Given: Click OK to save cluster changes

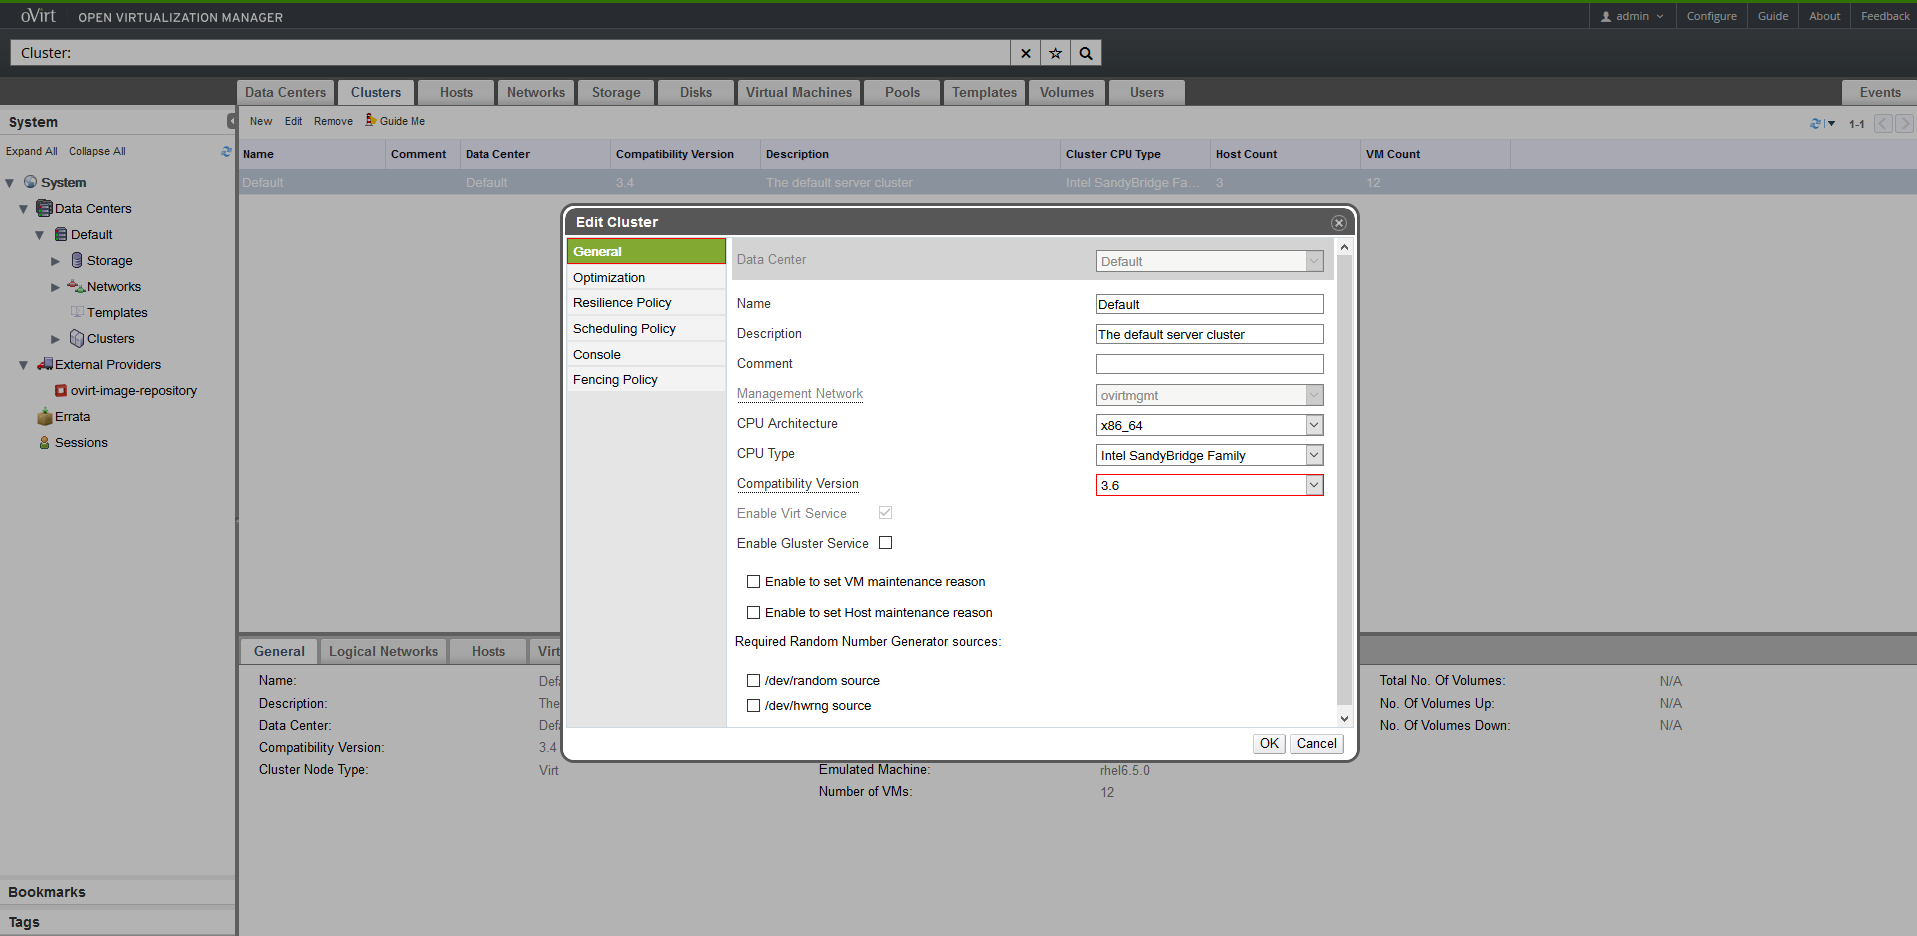Looking at the screenshot, I should click(1269, 743).
